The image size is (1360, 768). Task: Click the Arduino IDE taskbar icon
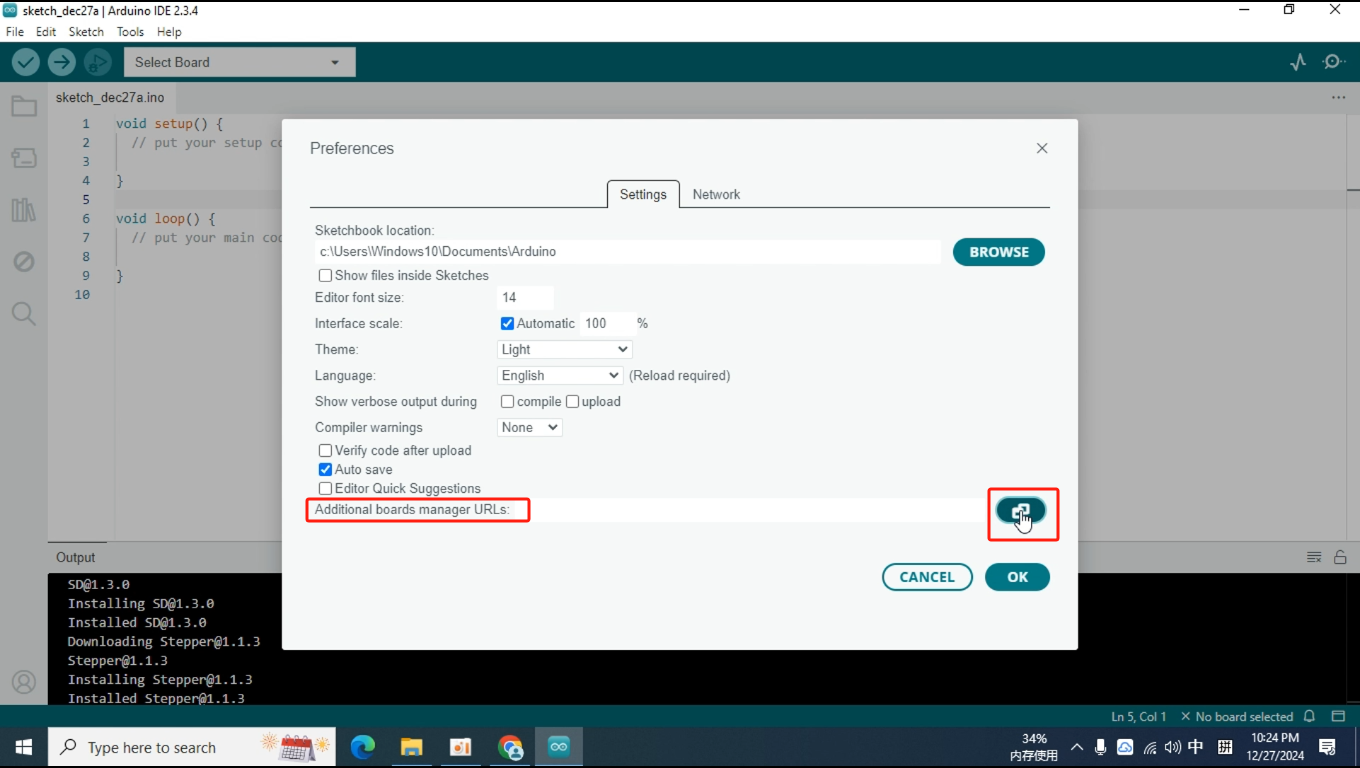(x=559, y=747)
